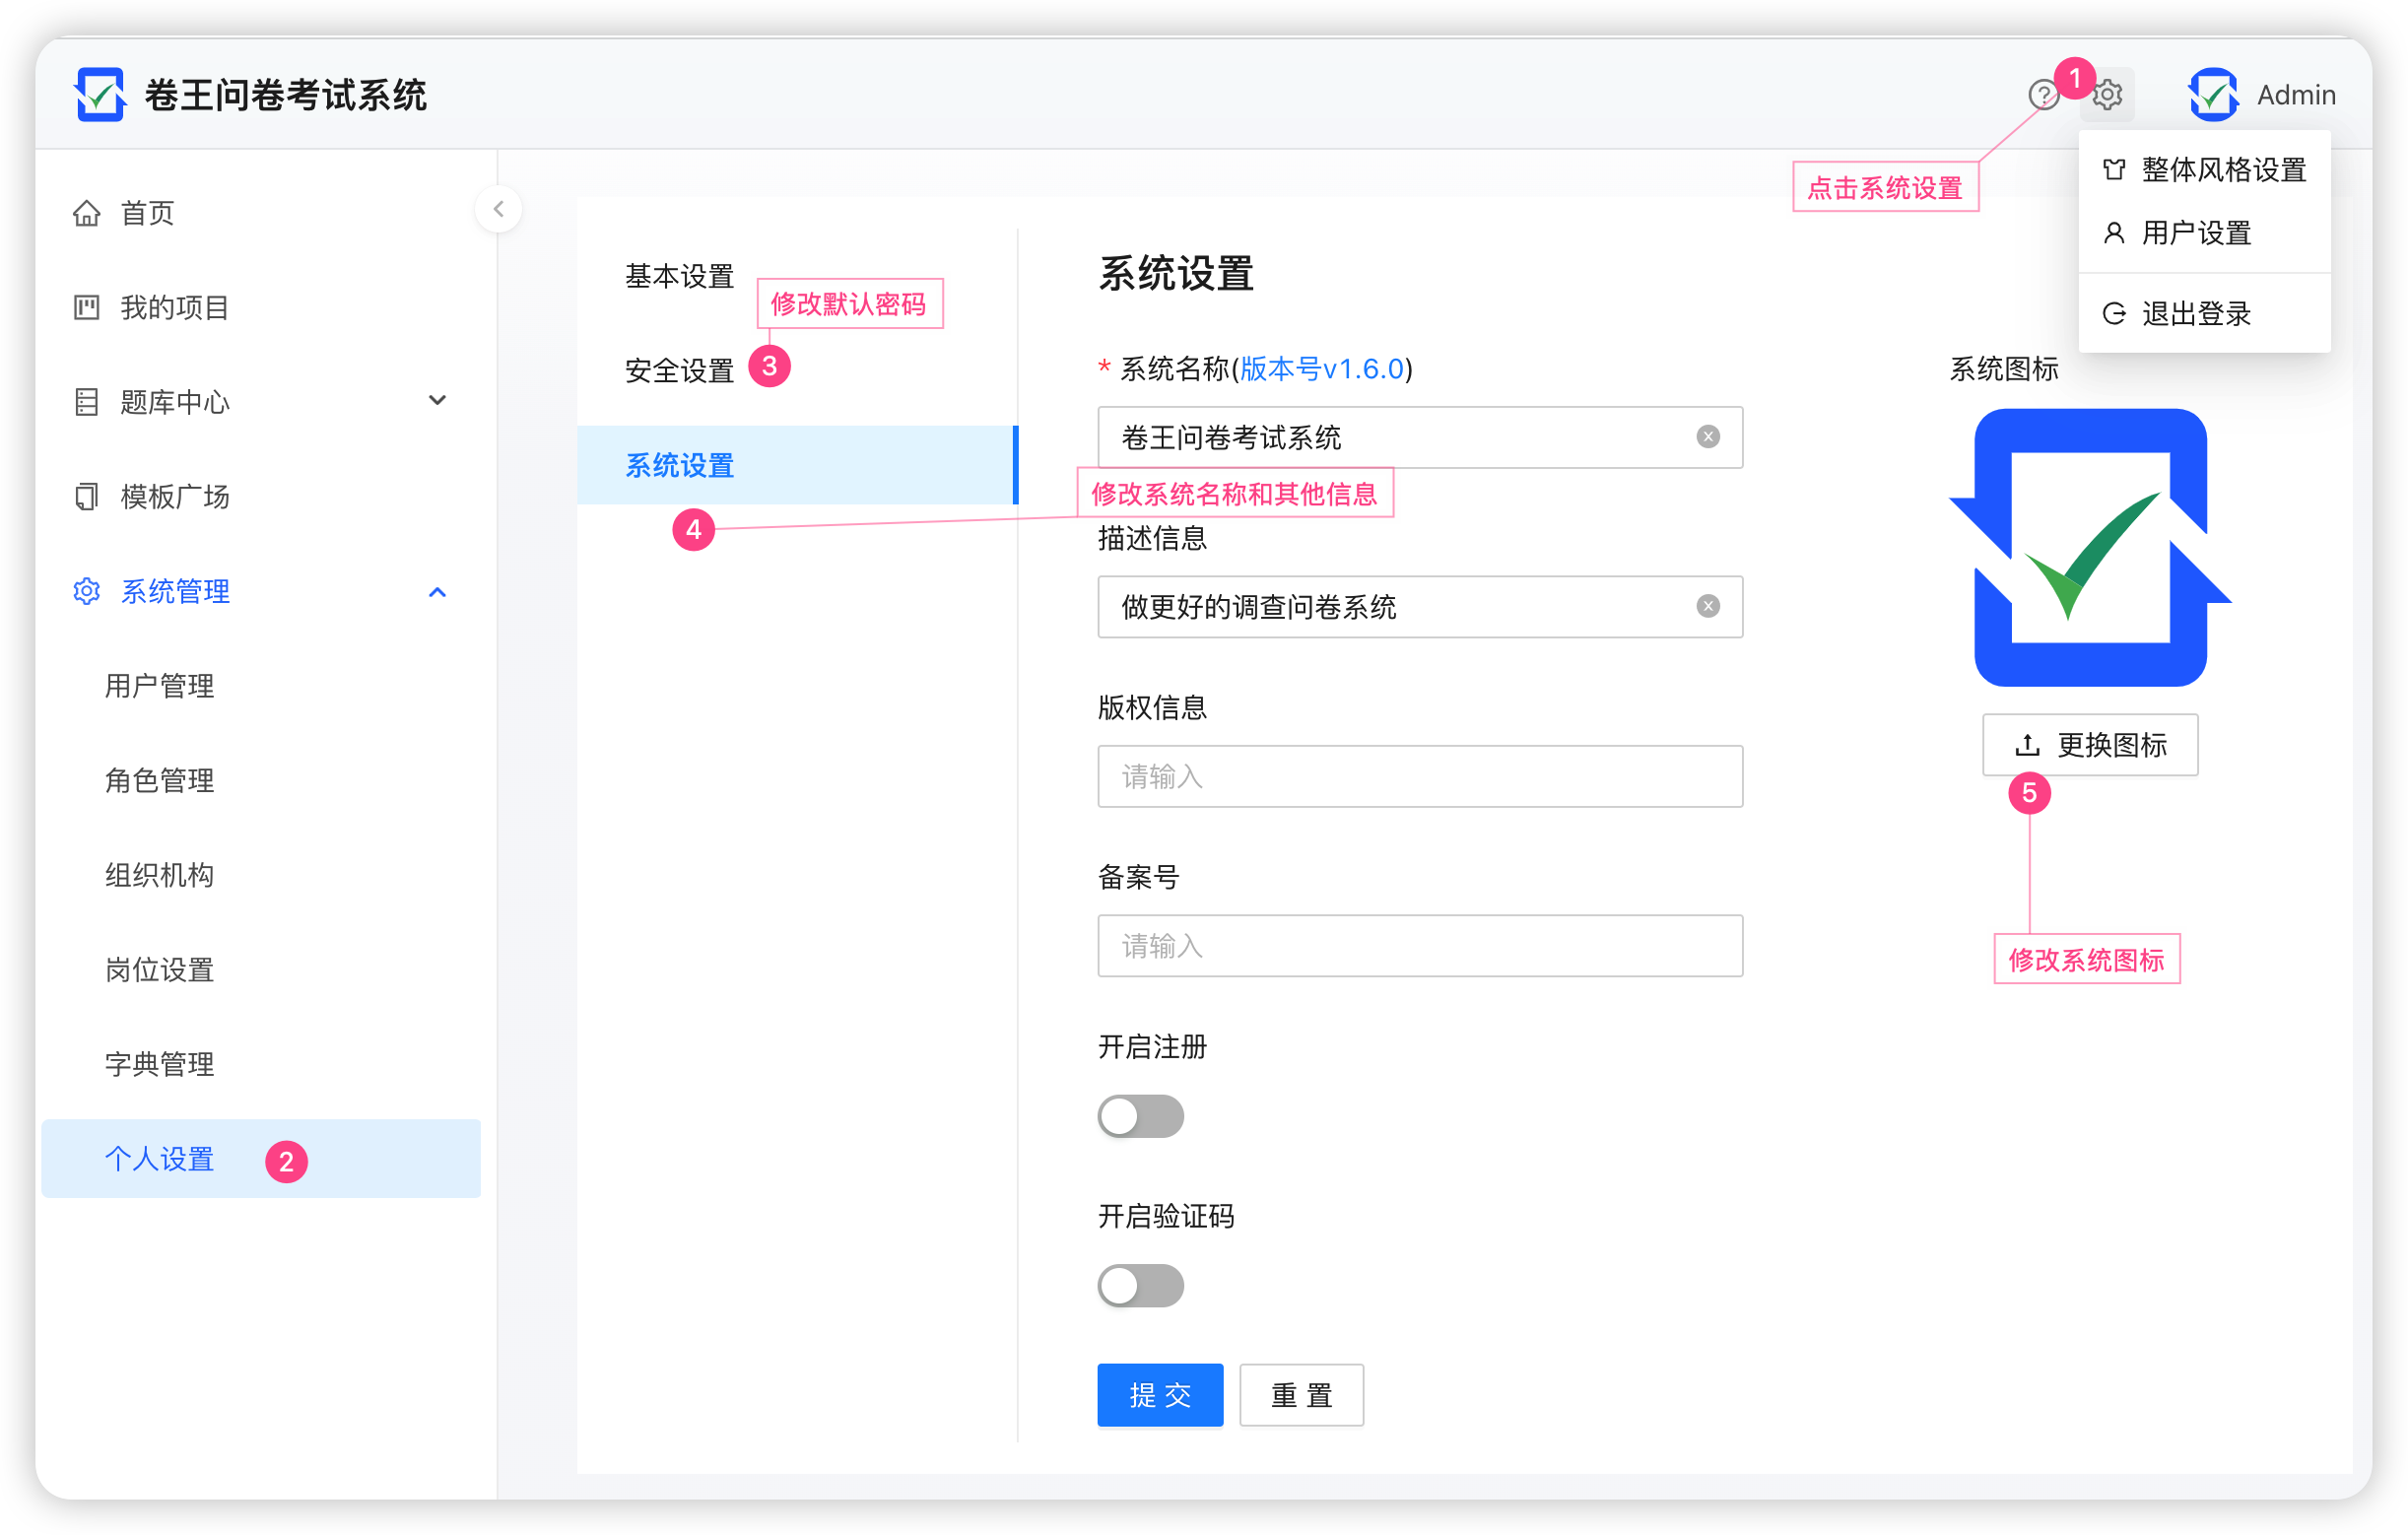
Task: Expand the 题库中心 menu chevron
Action: pyautogui.click(x=437, y=399)
